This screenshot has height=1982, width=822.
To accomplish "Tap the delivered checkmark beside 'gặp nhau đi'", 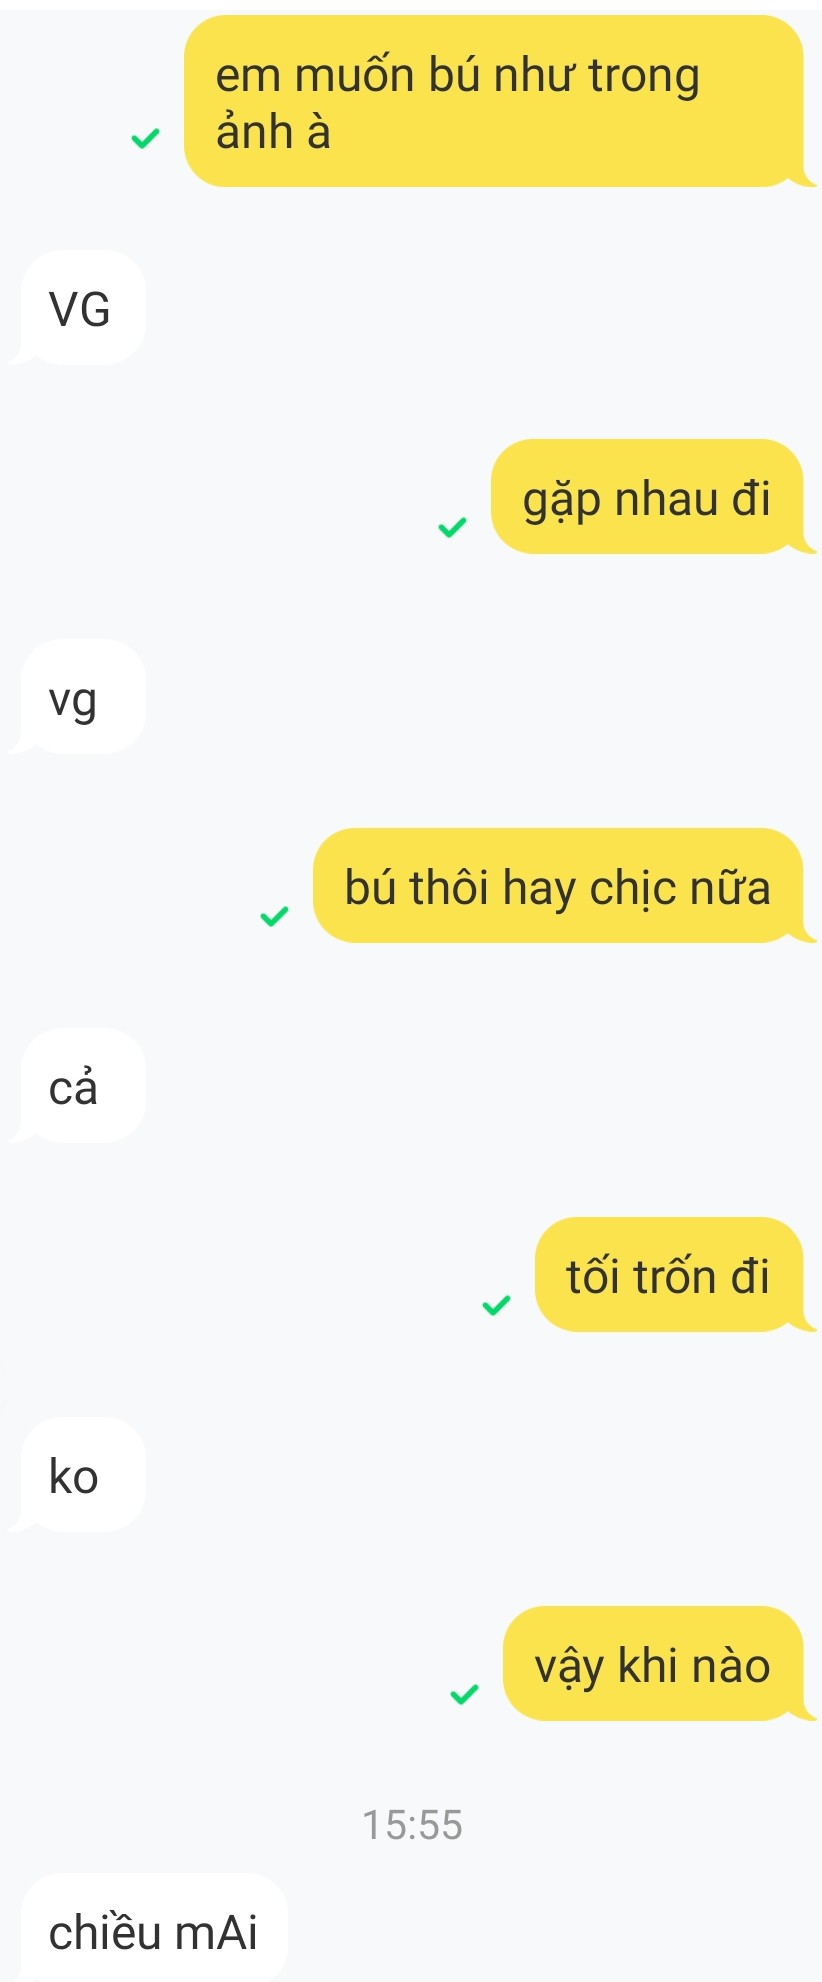I will [x=453, y=527].
